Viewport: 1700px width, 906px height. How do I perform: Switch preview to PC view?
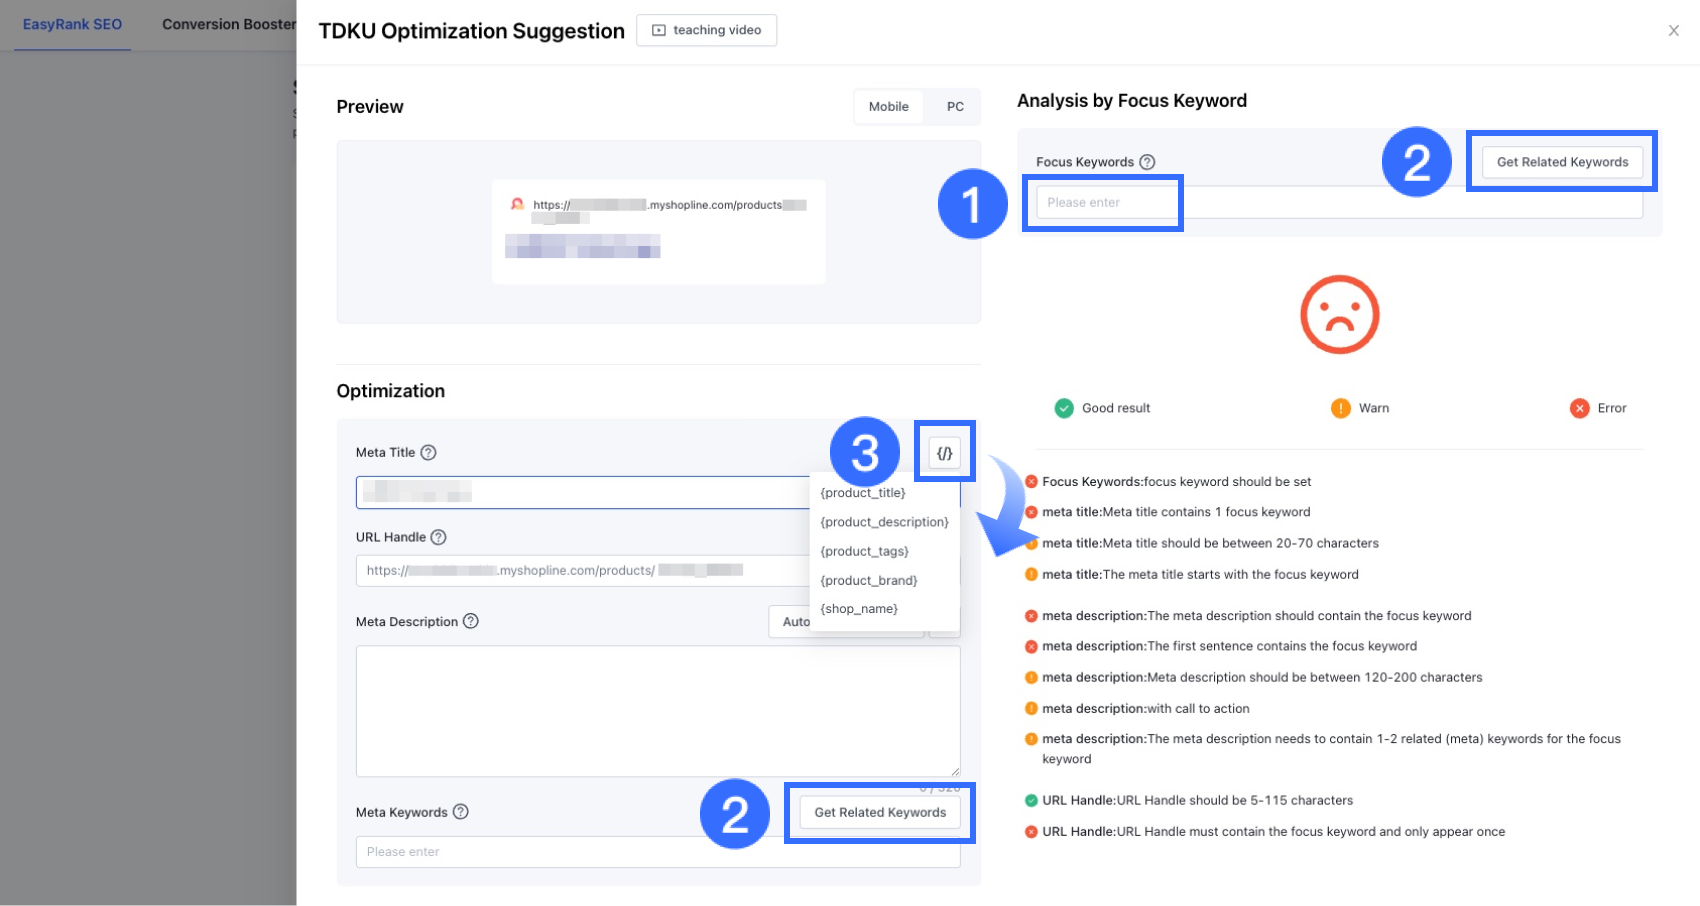(x=955, y=107)
